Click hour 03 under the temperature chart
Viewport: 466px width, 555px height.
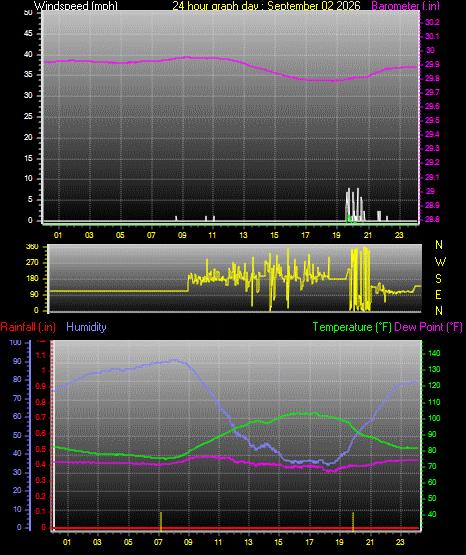(x=97, y=542)
